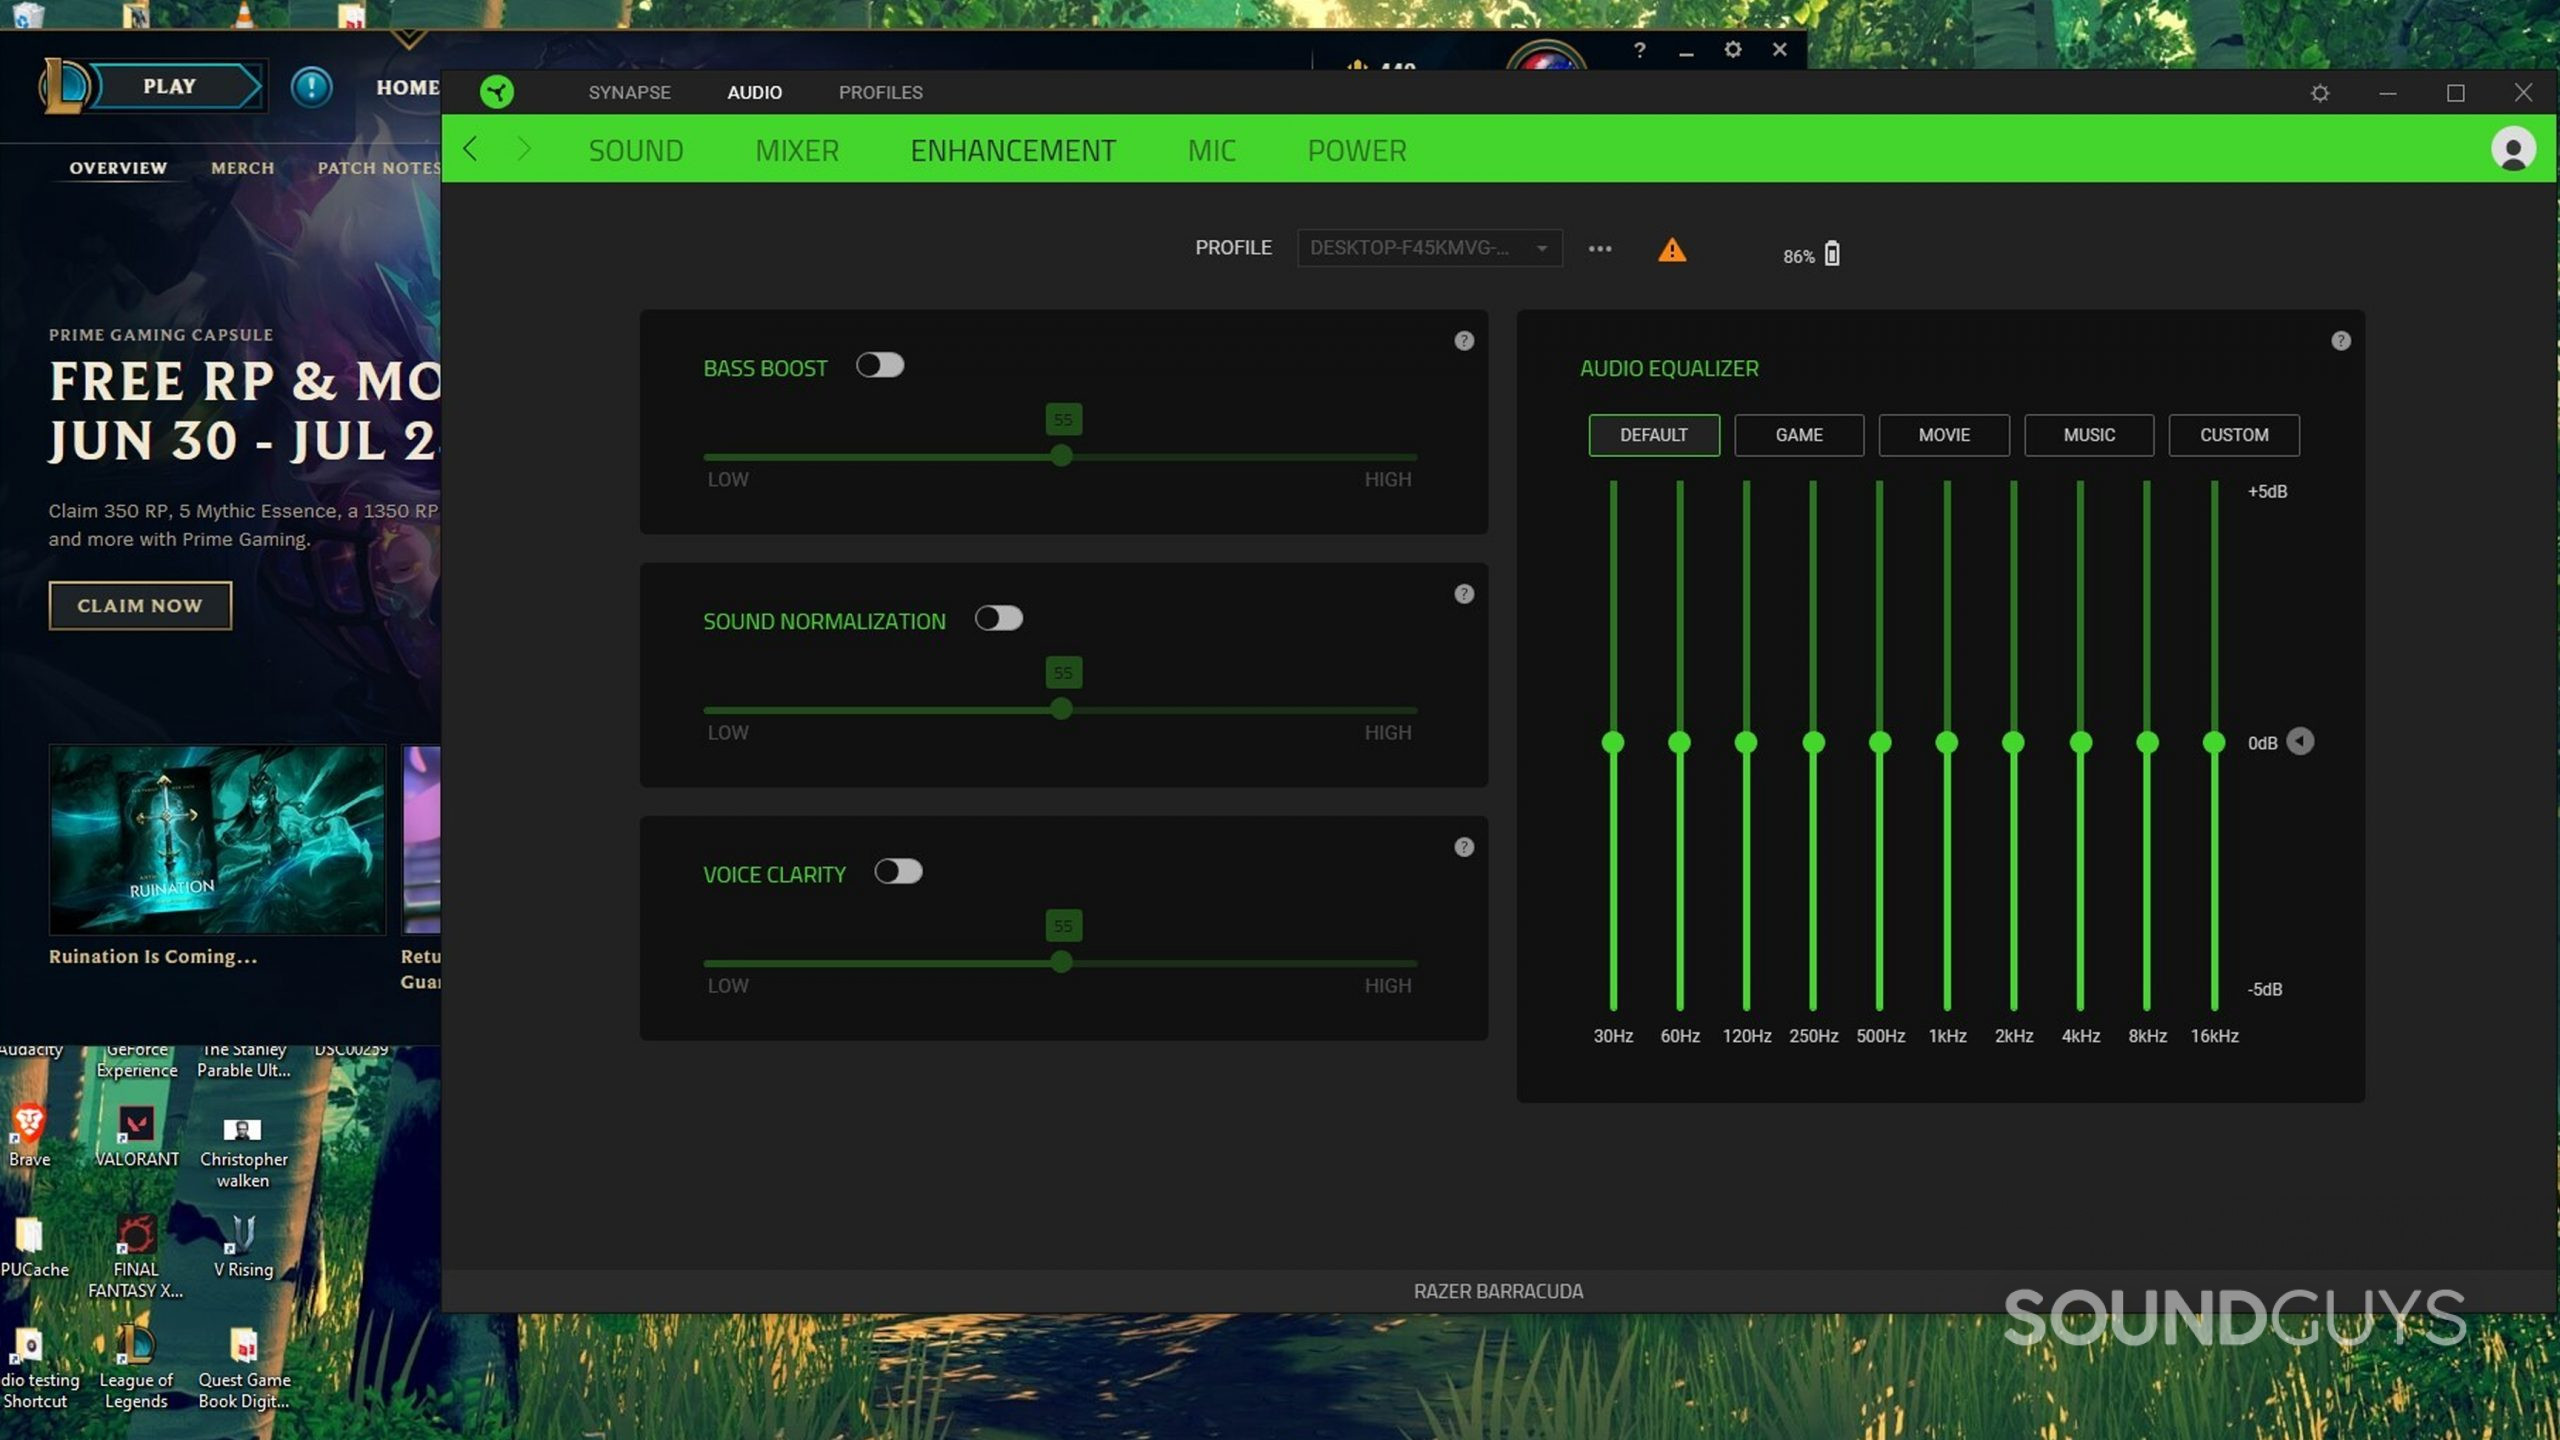Click the MIC tab in Razer Synapse
Viewport: 2560px width, 1440px height.
coord(1211,149)
